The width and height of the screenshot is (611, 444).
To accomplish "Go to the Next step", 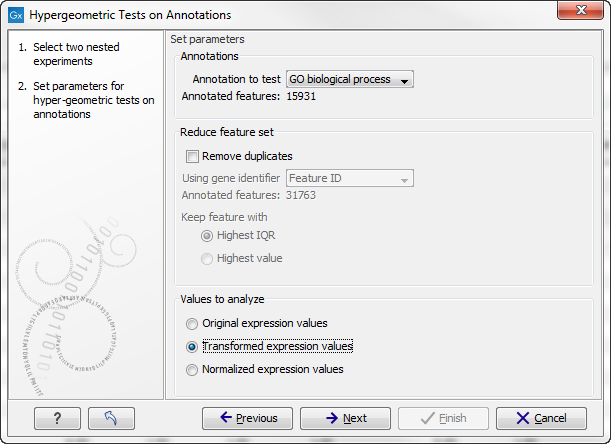I will [x=345, y=418].
